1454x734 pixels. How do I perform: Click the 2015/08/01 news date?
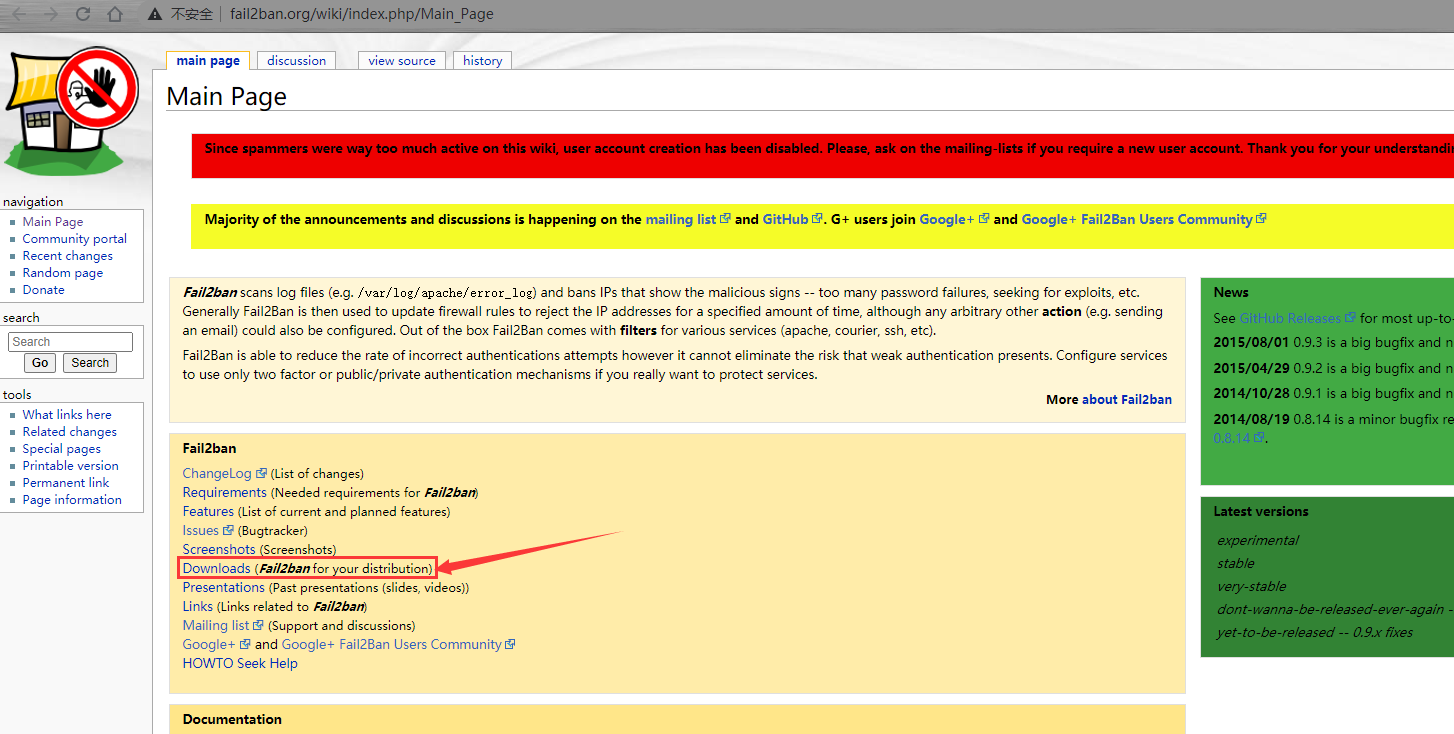[x=1251, y=343]
